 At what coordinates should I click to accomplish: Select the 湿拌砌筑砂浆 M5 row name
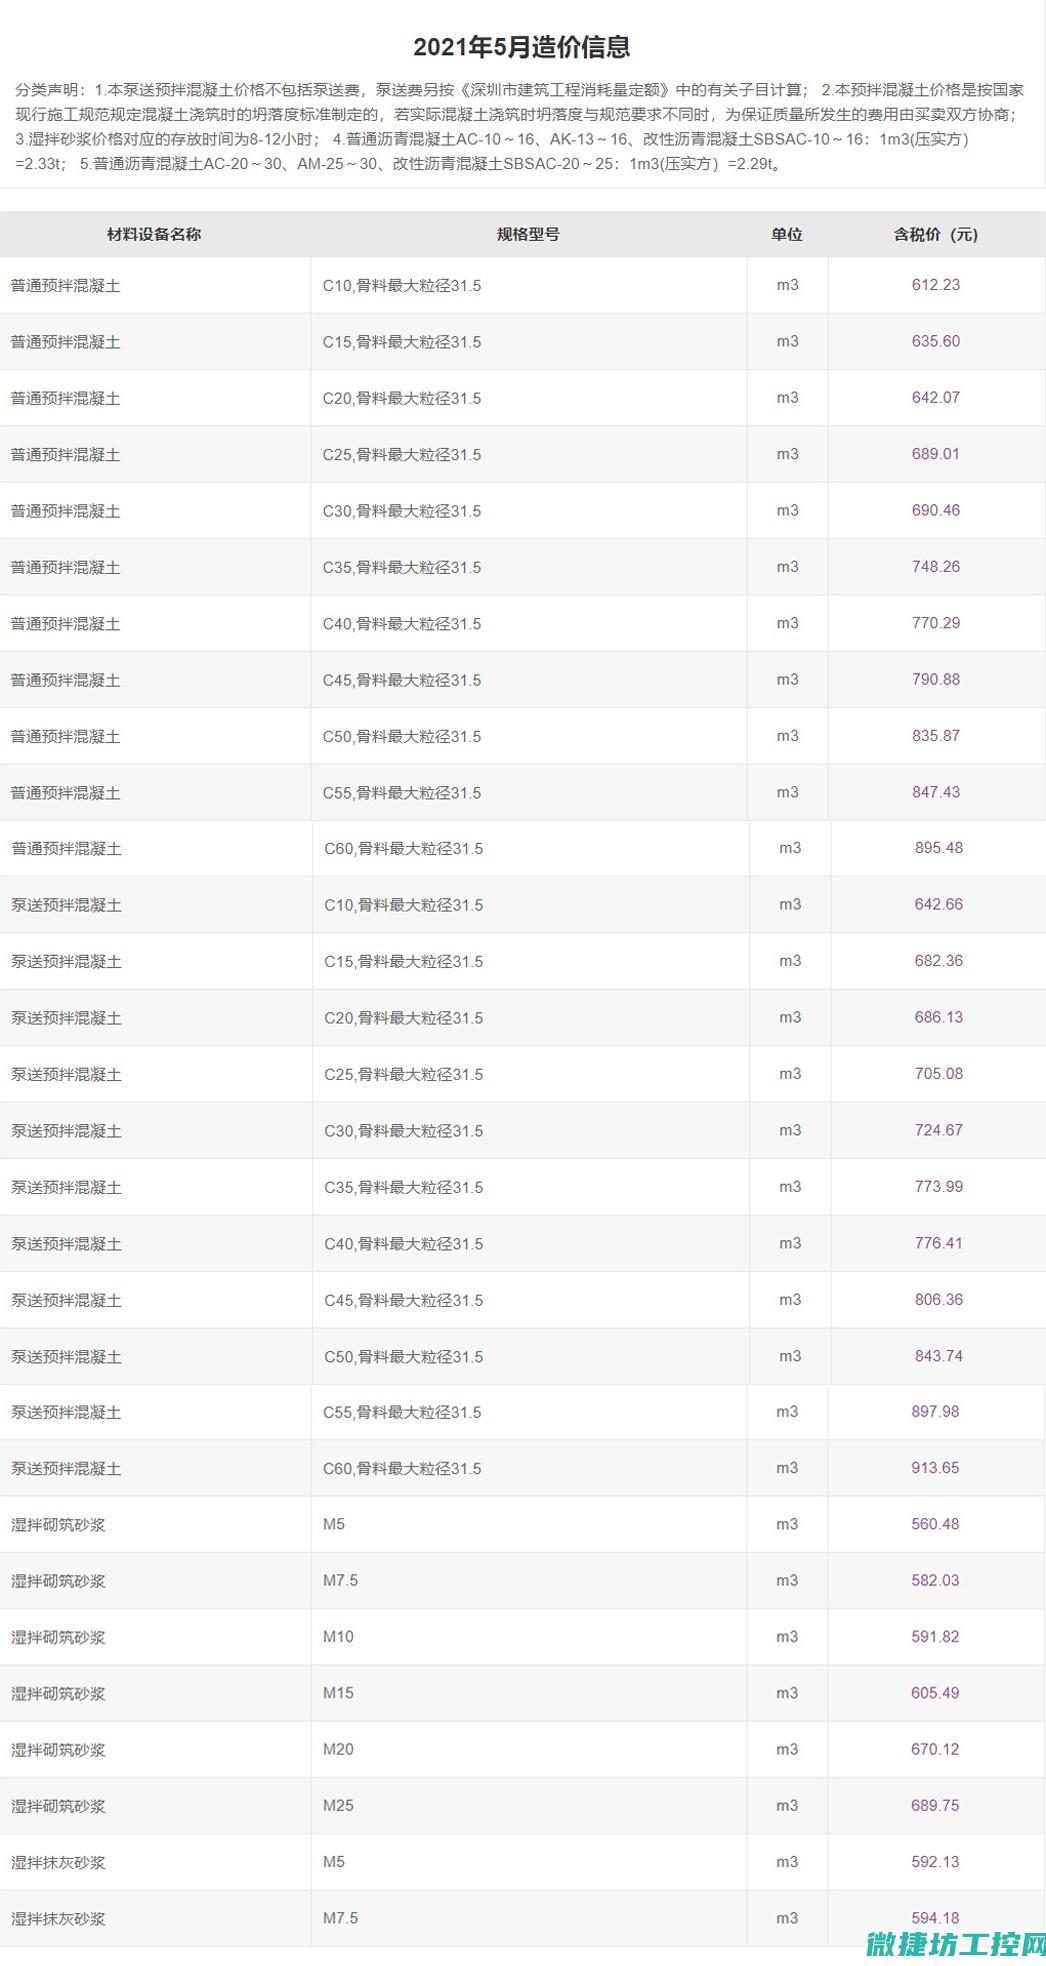pos(58,1525)
